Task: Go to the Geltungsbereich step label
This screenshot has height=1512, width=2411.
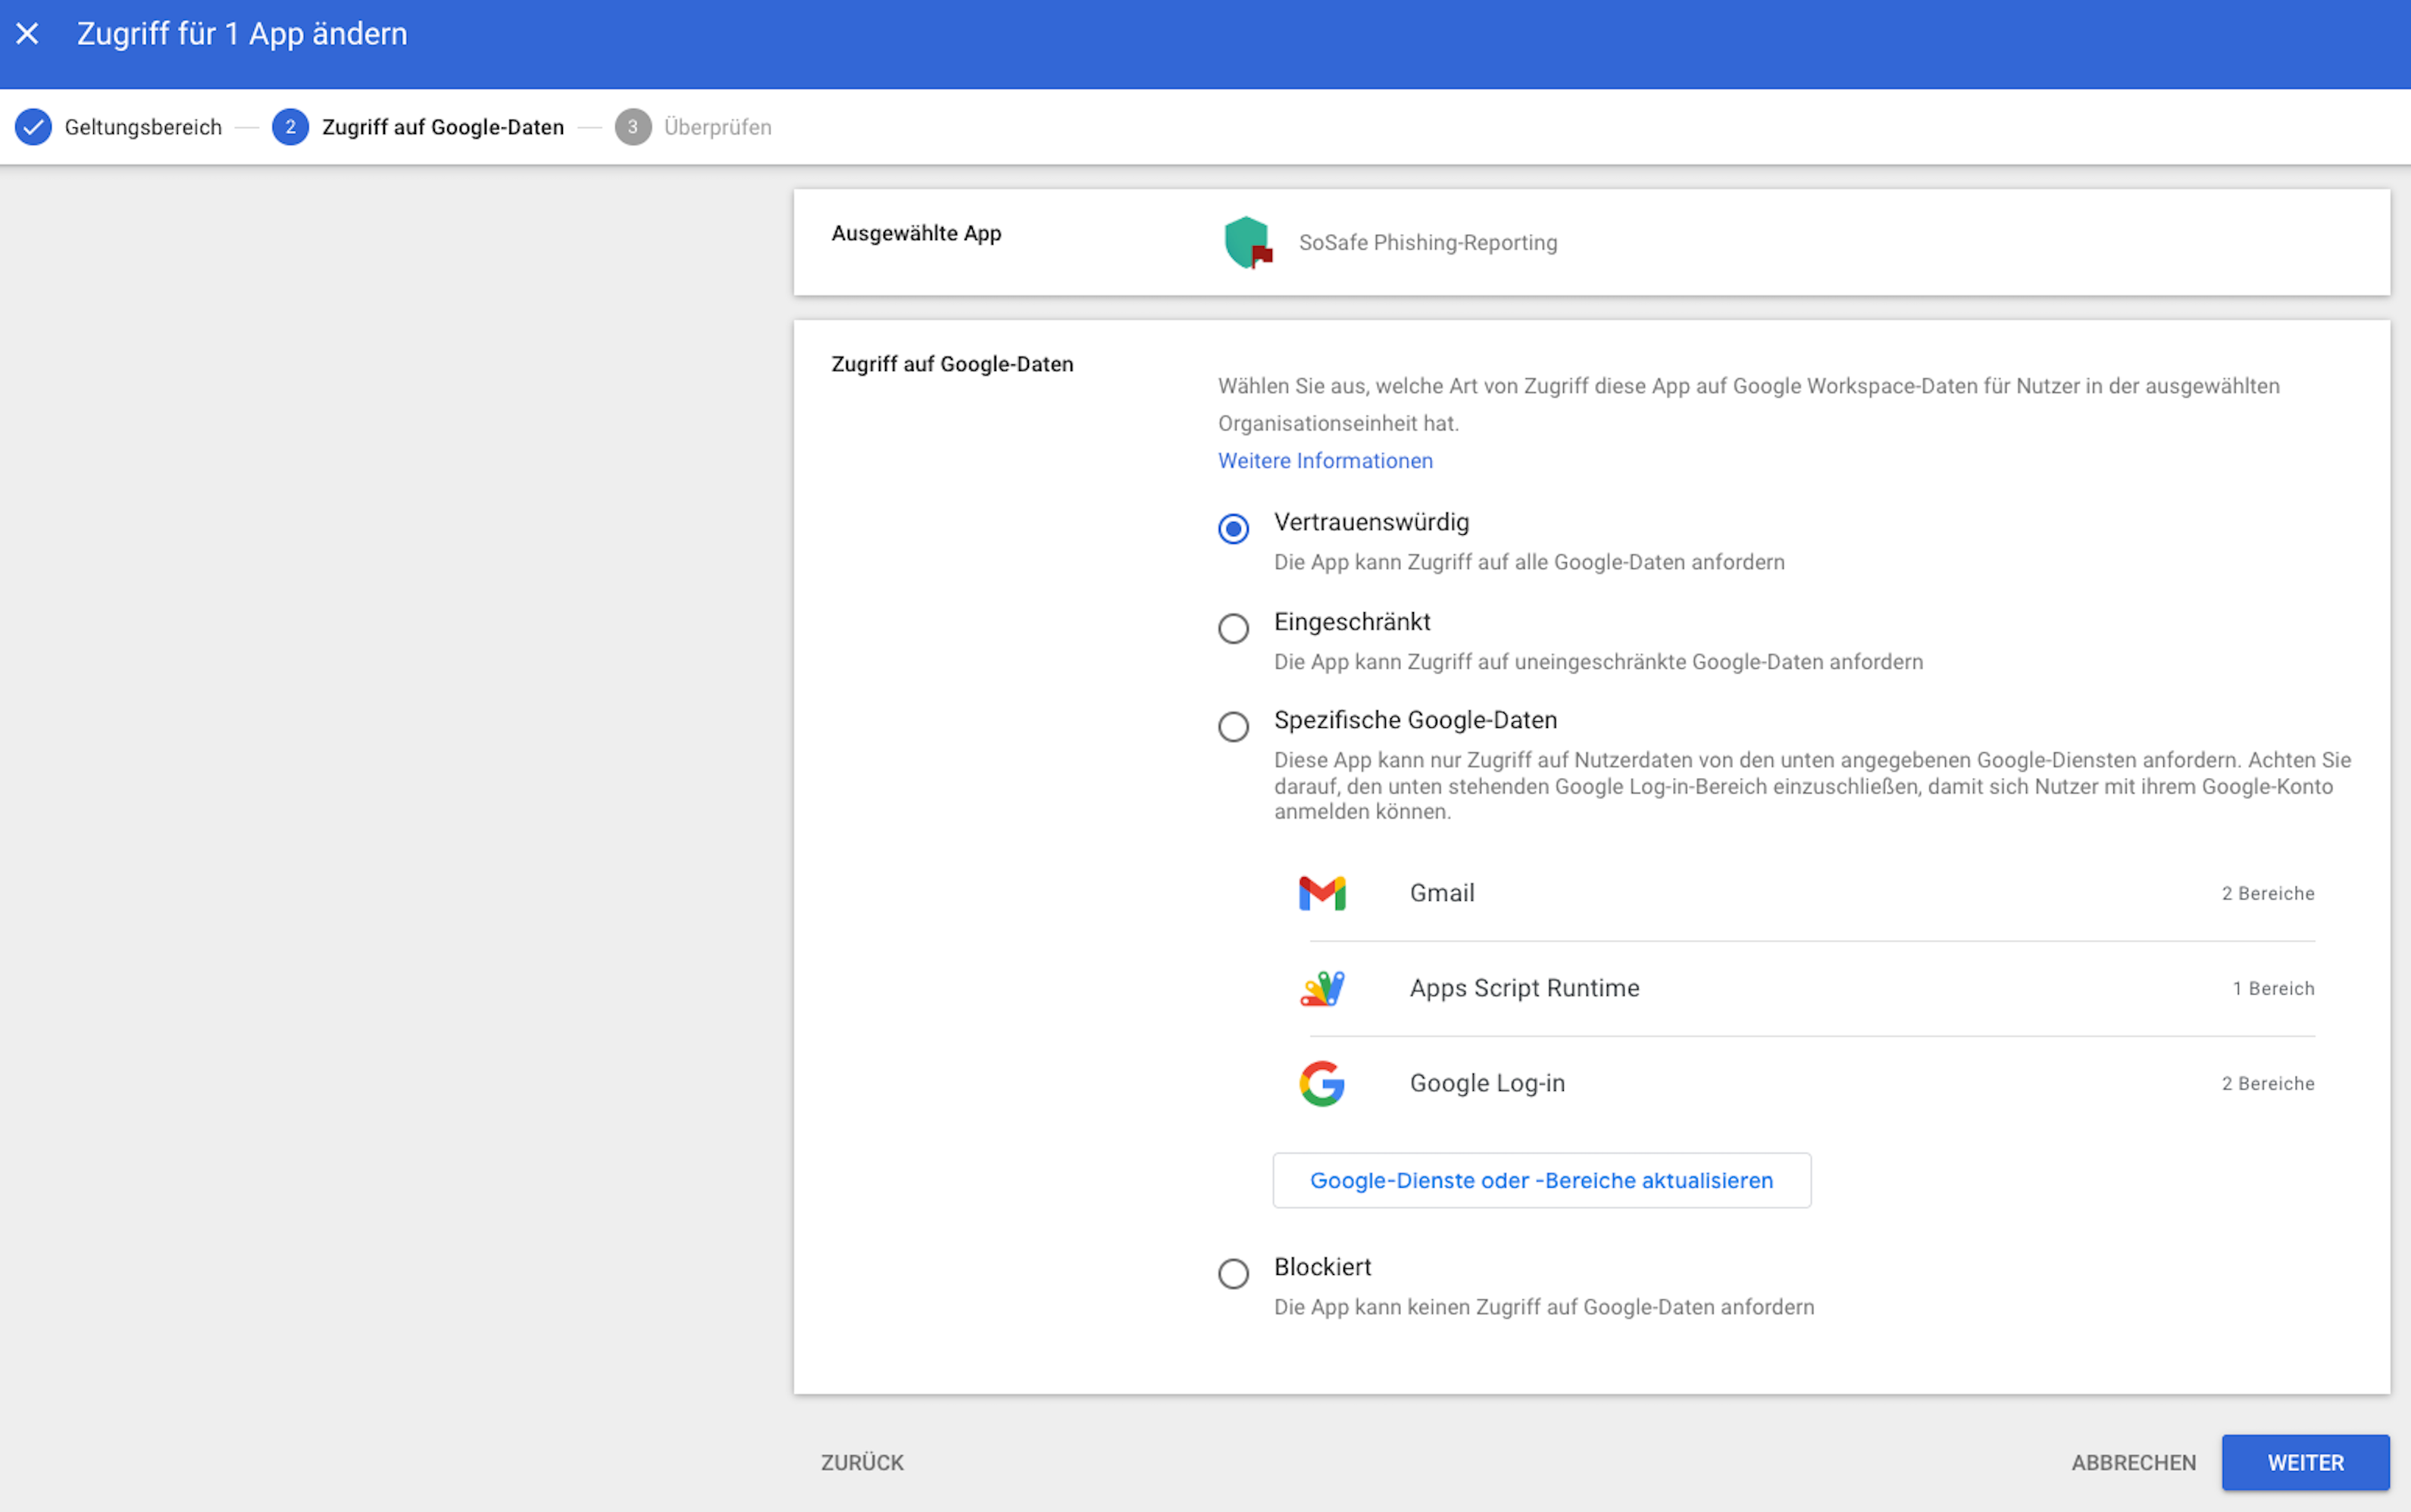Action: pyautogui.click(x=143, y=127)
